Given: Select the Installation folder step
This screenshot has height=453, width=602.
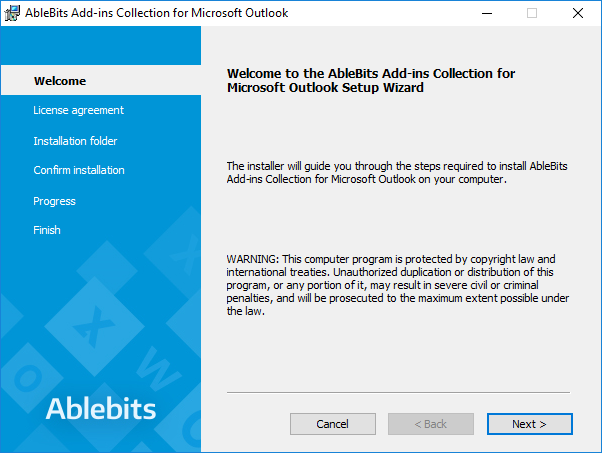Looking at the screenshot, I should pos(75,141).
